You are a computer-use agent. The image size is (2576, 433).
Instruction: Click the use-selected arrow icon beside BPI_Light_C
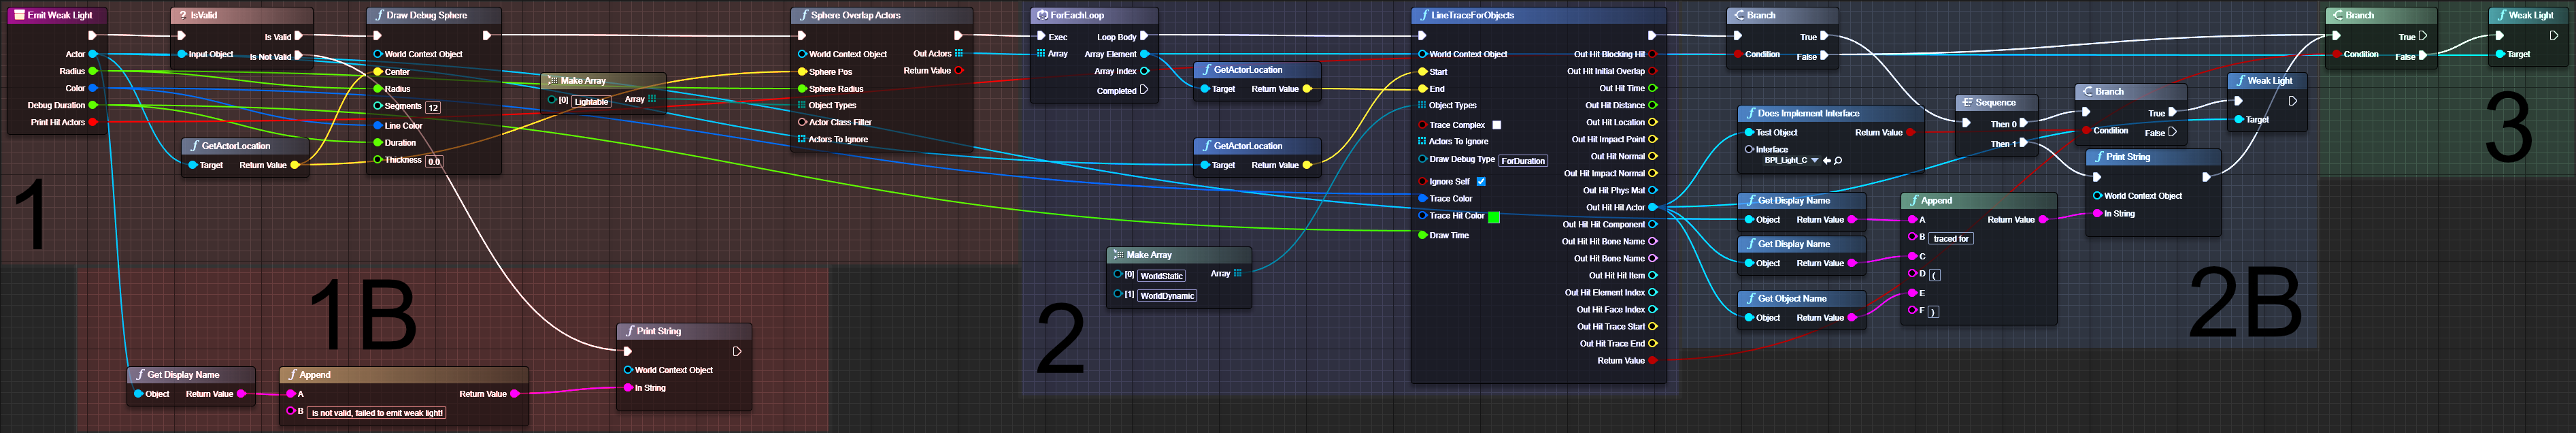(1827, 160)
